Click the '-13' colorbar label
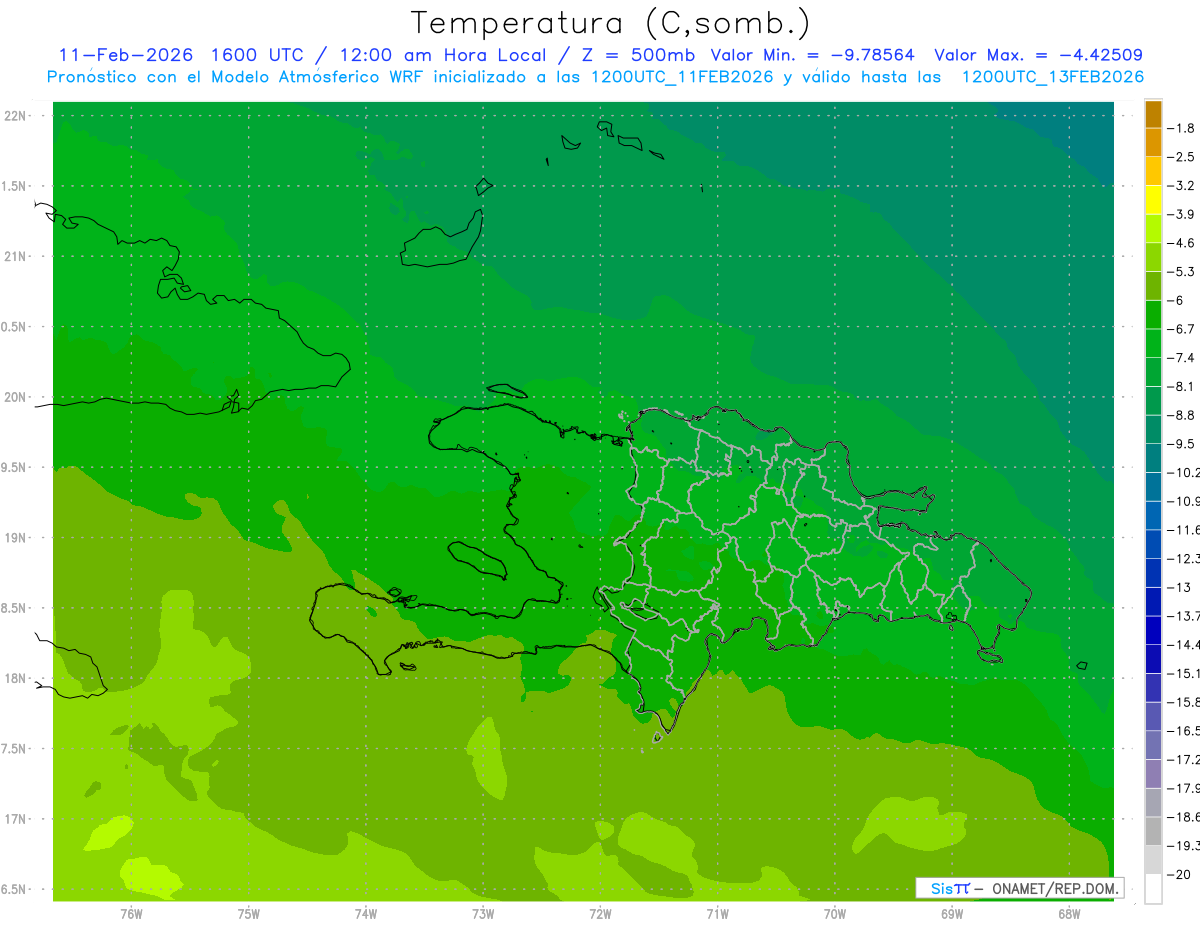This screenshot has width=1200, height=927. point(1179,587)
